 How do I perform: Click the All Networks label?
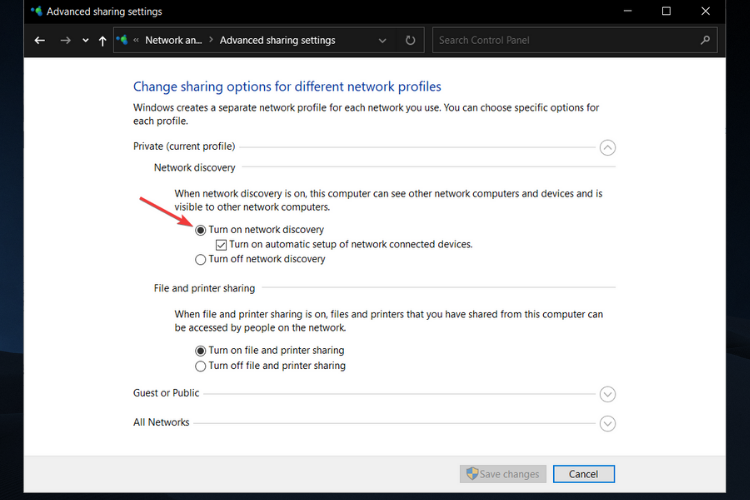pos(161,422)
